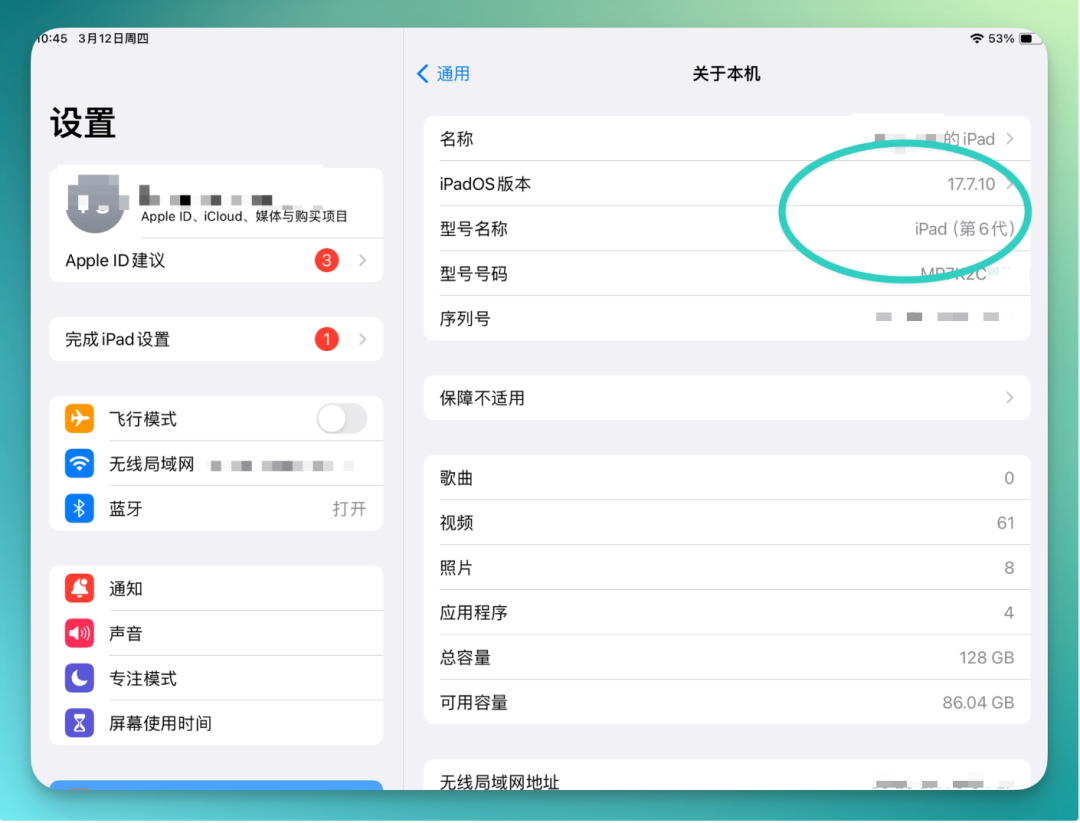1080x823 pixels.
Task: Tap the 应用程序 row showing 4
Action: pos(727,613)
